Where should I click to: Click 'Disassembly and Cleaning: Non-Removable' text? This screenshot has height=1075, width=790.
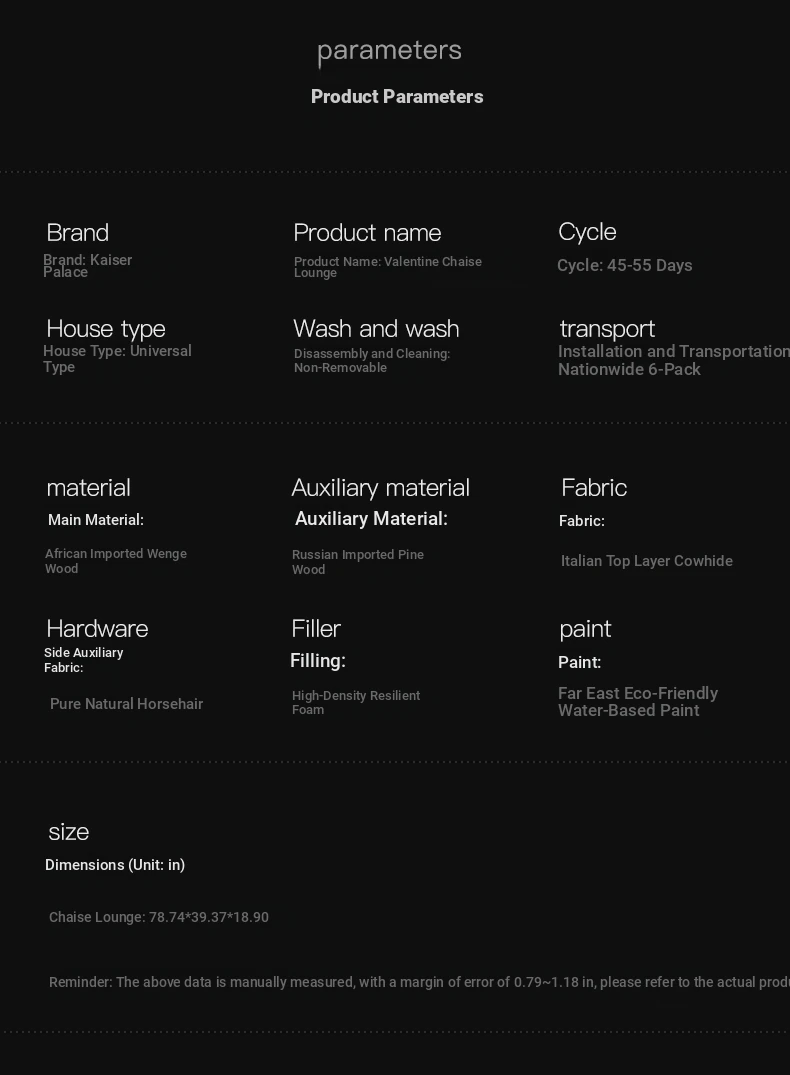(x=371, y=360)
